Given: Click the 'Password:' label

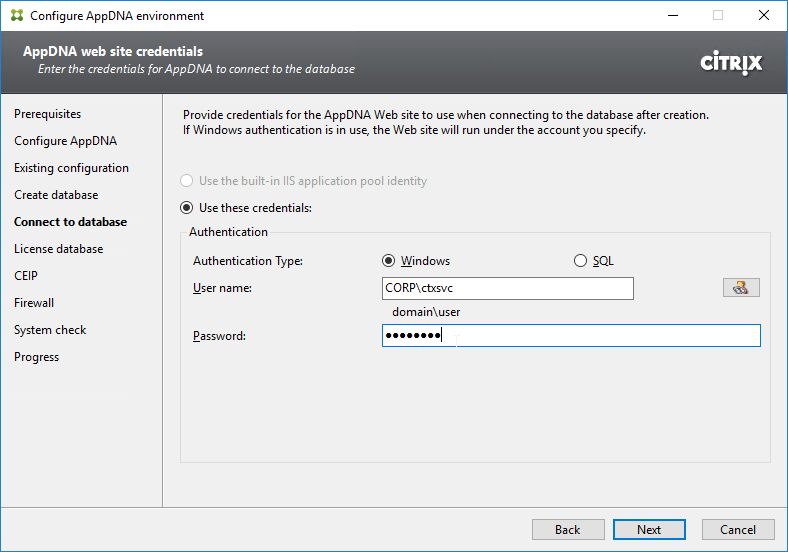Looking at the screenshot, I should [x=219, y=336].
